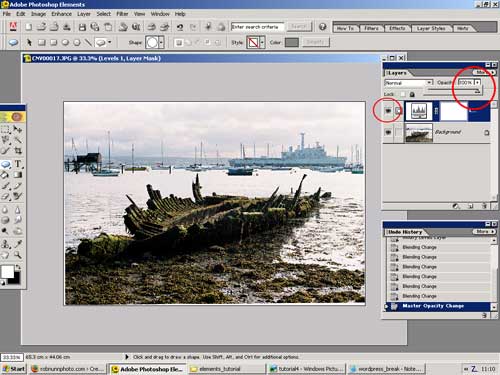The height and width of the screenshot is (375, 500).
Task: Switch to tutorial4 Windows Picture taskbar item
Action: click(308, 369)
